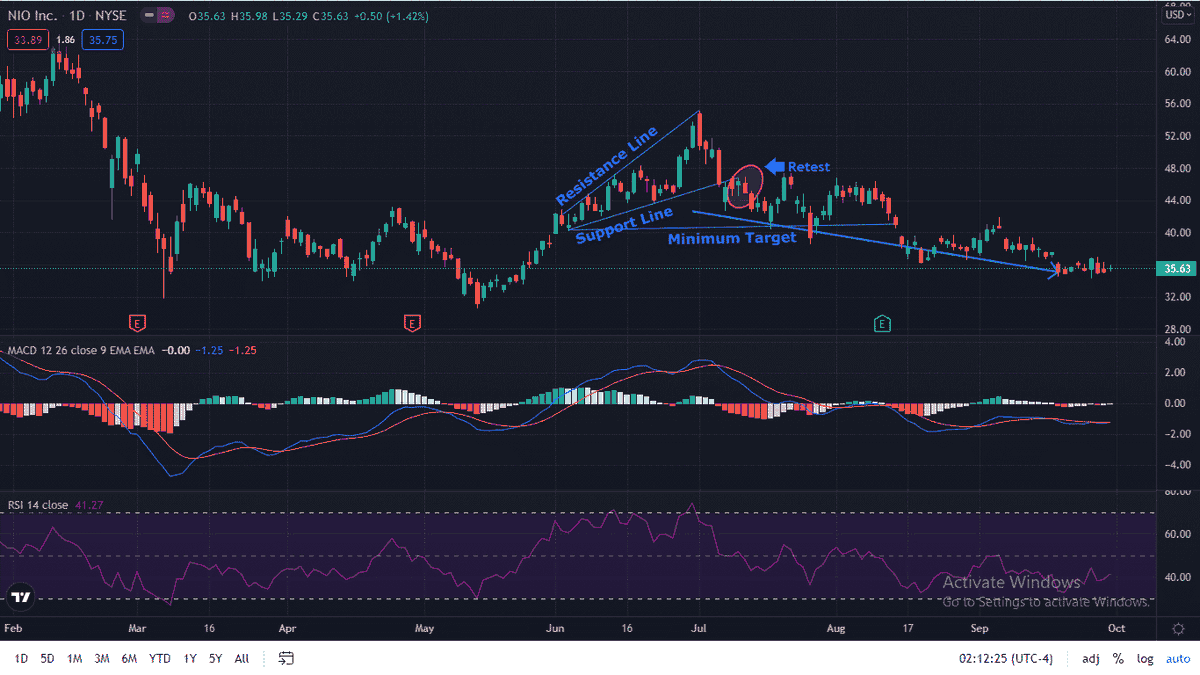This screenshot has height=675, width=1200.
Task: Click the NYSE exchange in chart title
Action: [x=110, y=15]
